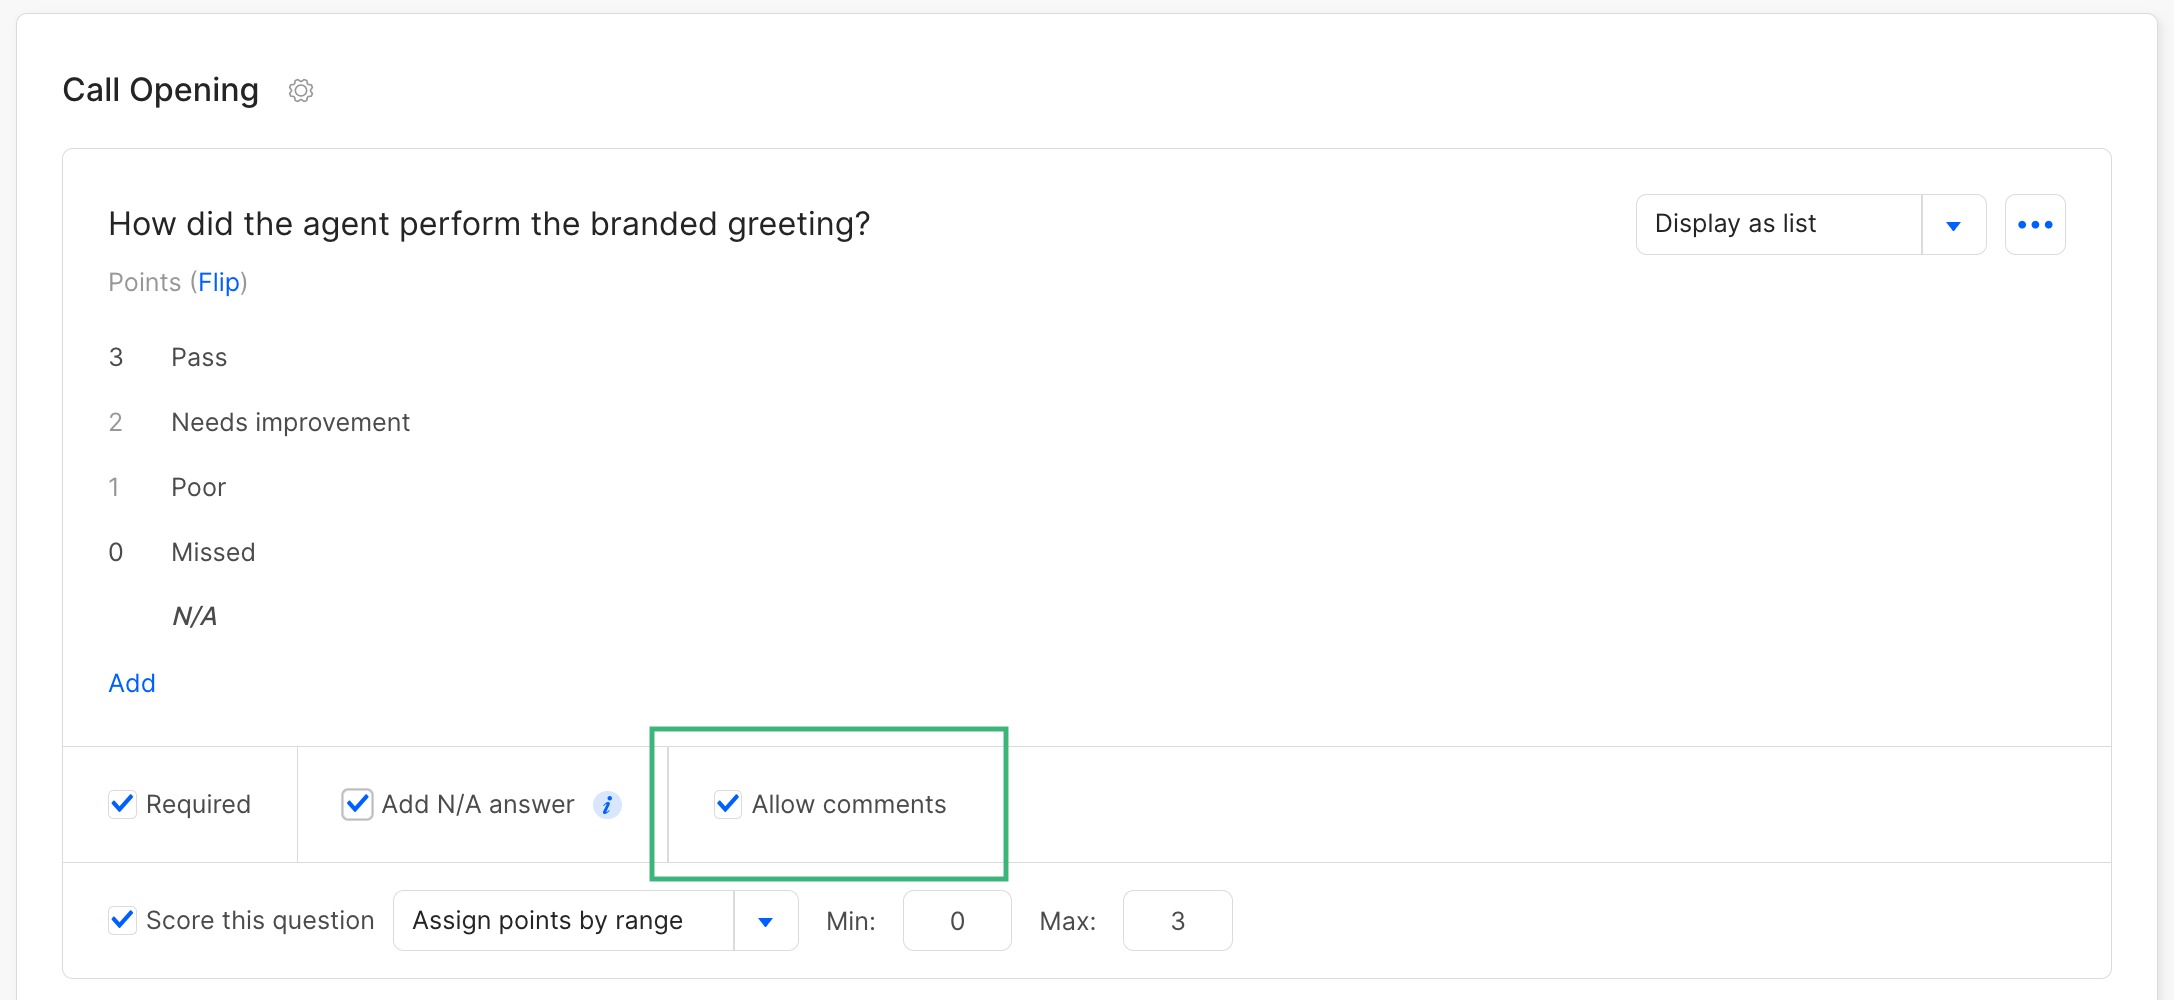
Task: Click the Missed answer label
Action: pyautogui.click(x=213, y=551)
